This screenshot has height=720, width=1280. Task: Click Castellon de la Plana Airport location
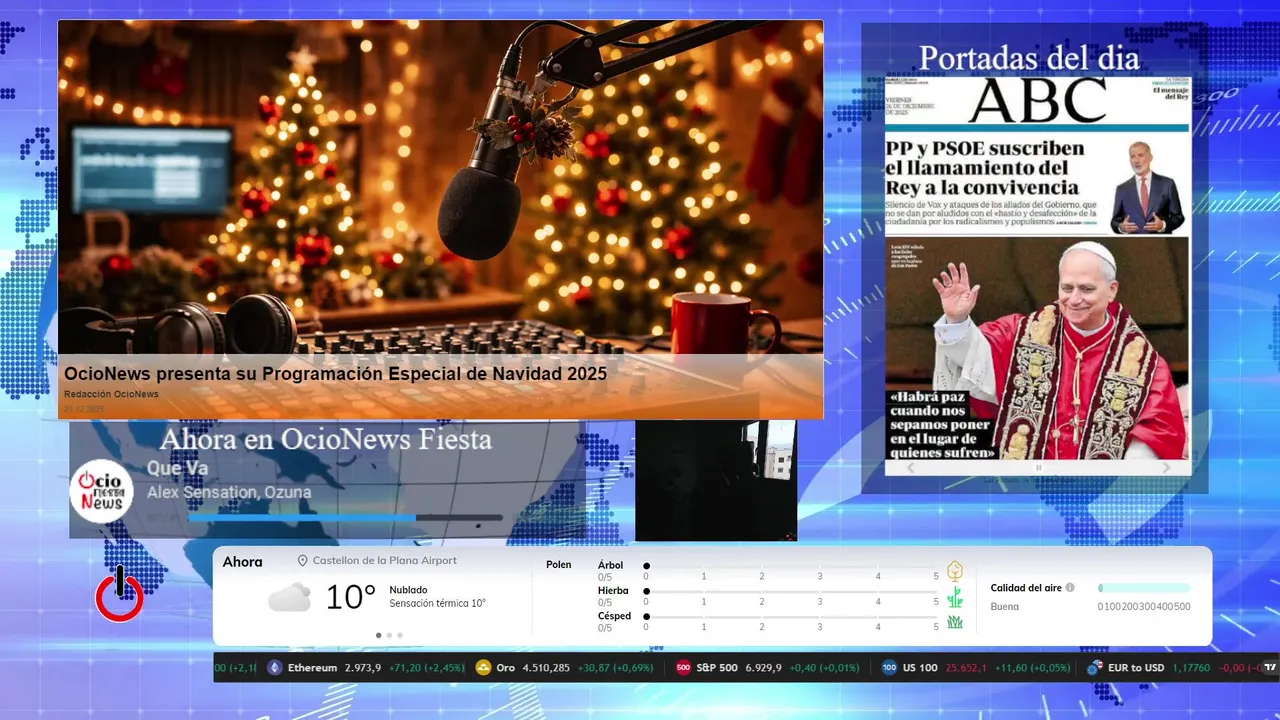(x=384, y=561)
